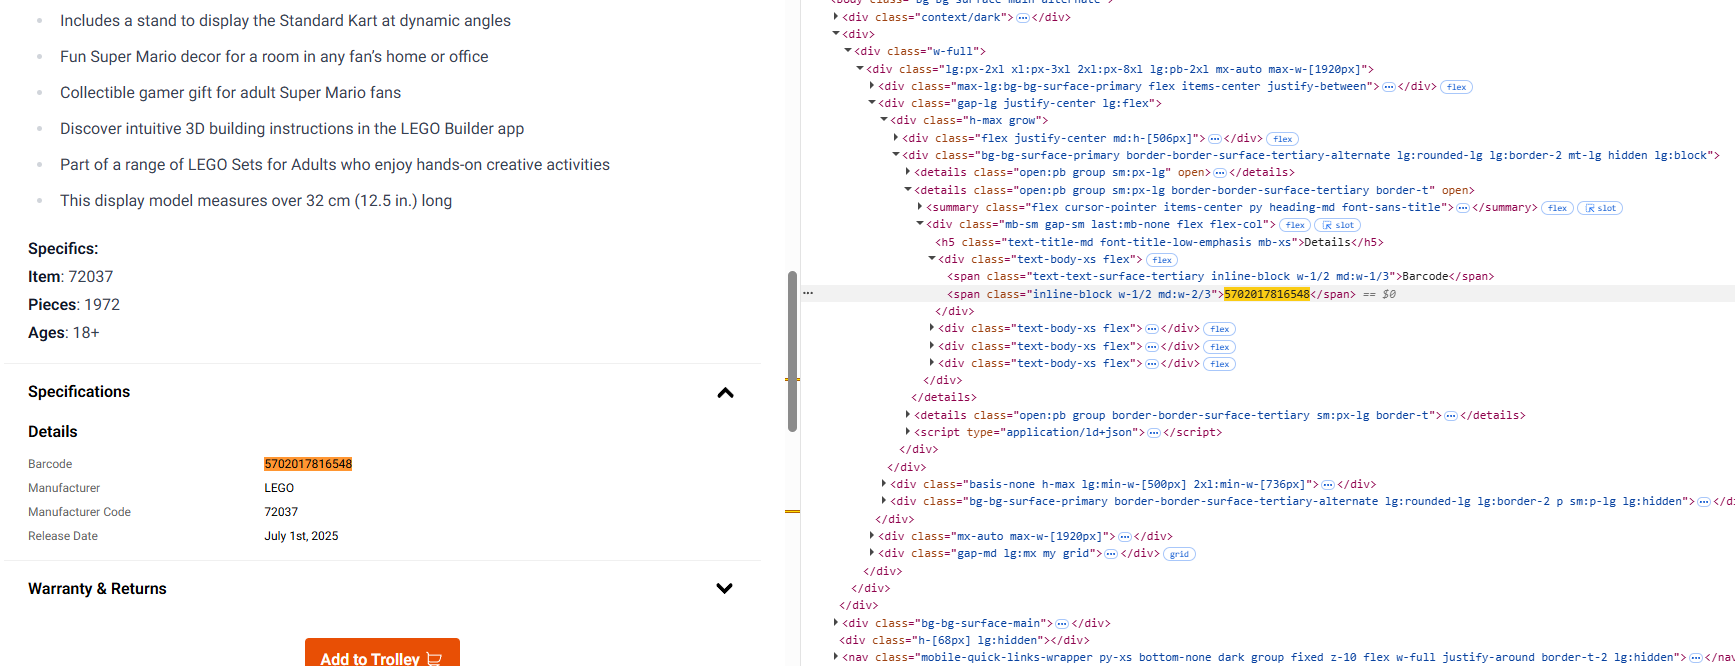
Task: Click slot badge on summary element row
Action: (1600, 208)
